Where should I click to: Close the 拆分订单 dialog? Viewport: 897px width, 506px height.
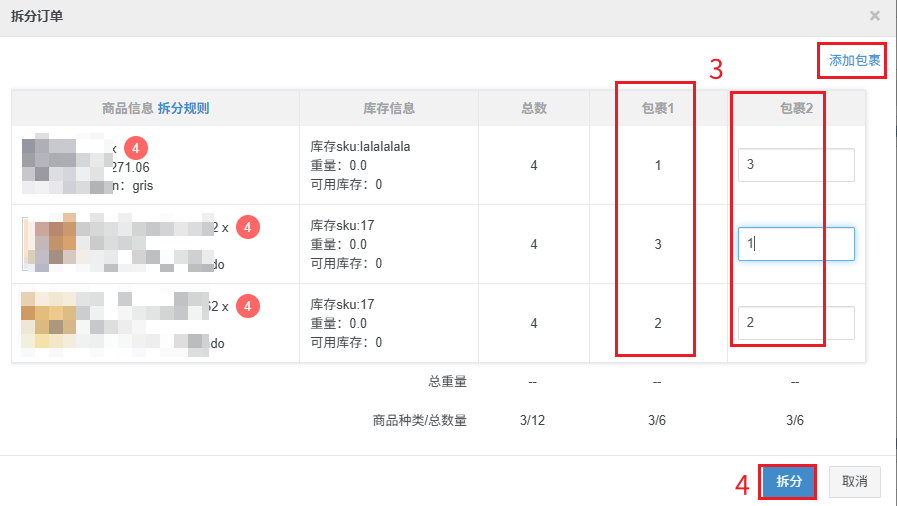click(x=875, y=16)
